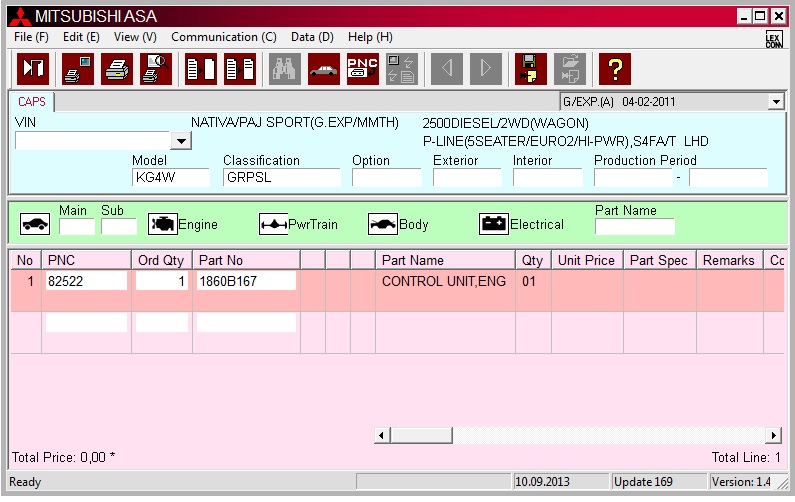Click the VIN input field
This screenshot has width=795, height=502.
click(x=93, y=140)
